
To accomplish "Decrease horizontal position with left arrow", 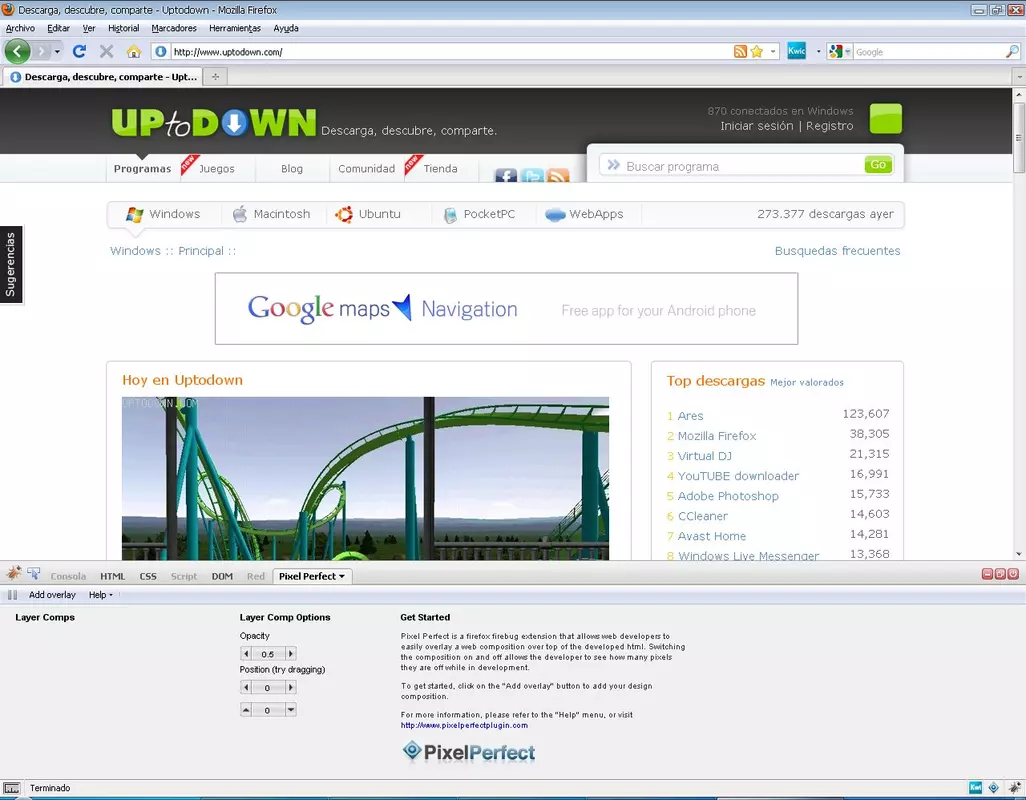I will tap(246, 687).
